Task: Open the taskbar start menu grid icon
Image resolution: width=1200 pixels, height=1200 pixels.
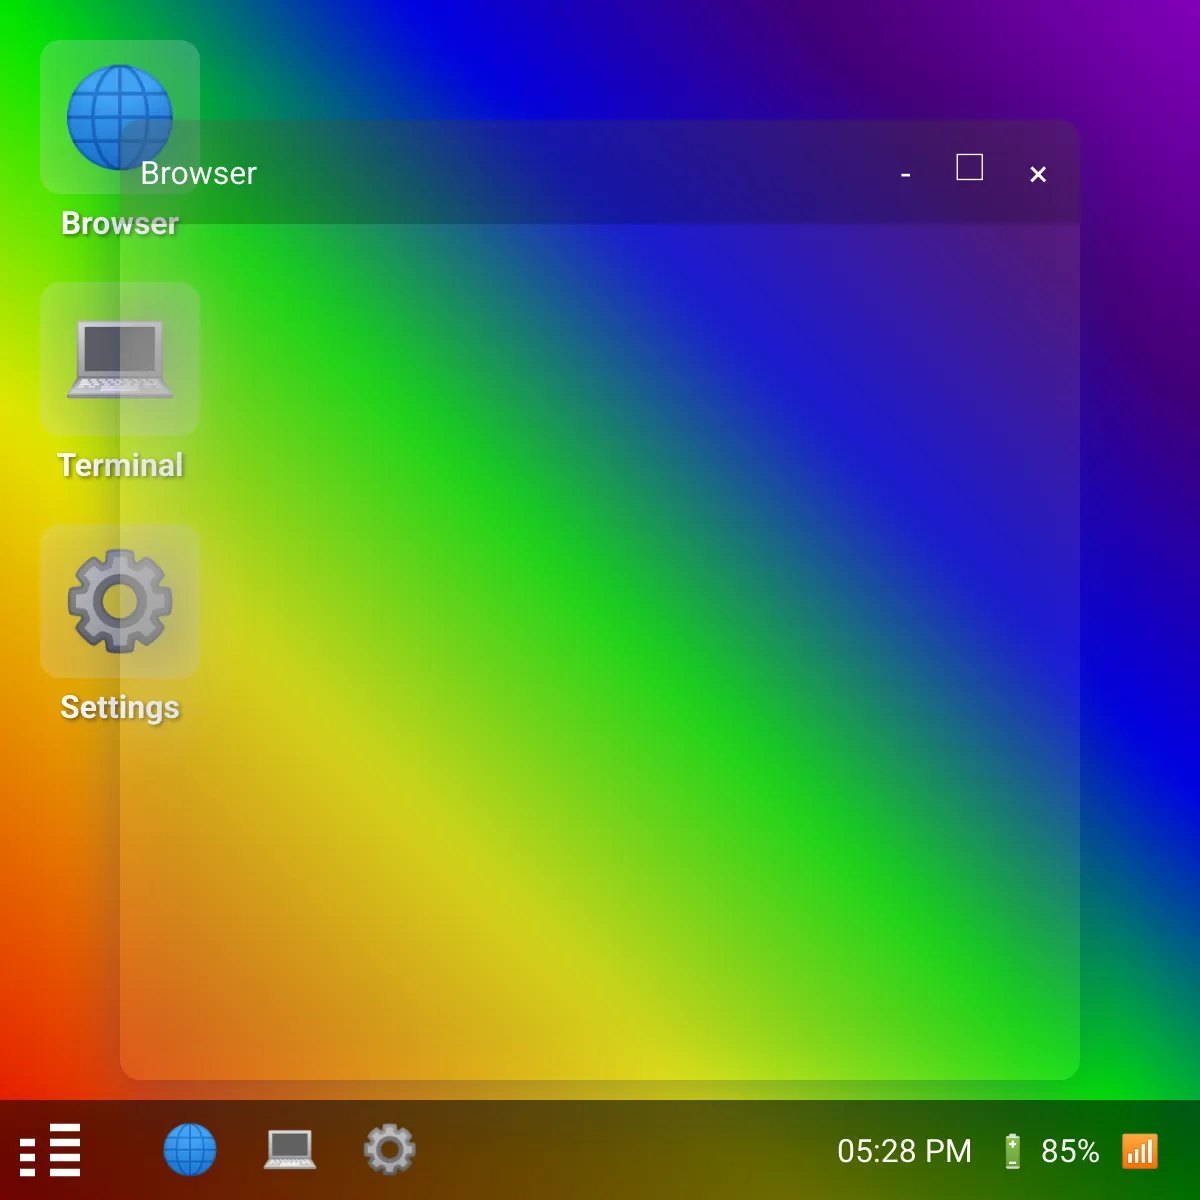Action: (50, 1150)
